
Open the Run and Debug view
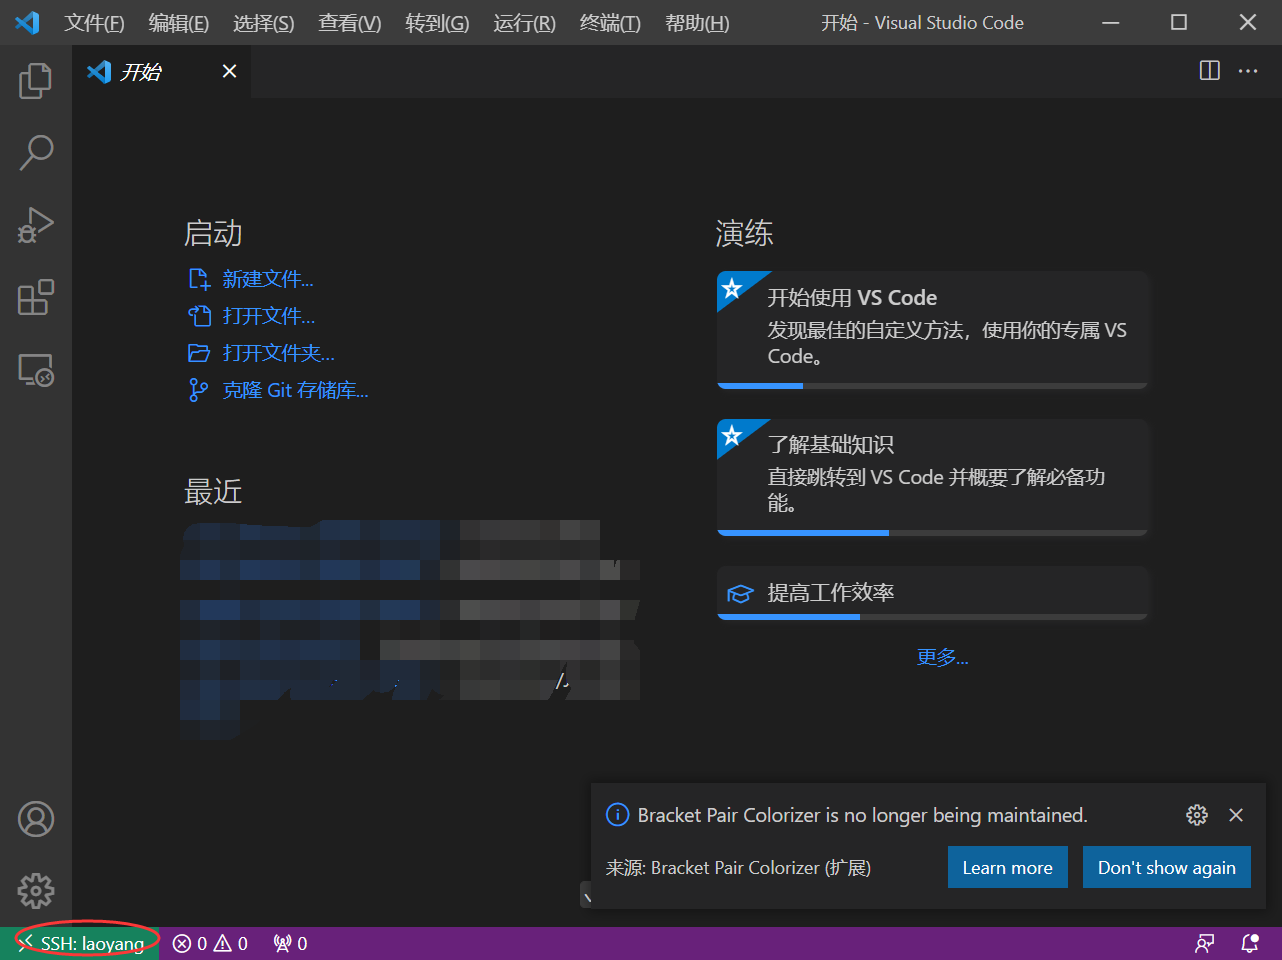[x=36, y=225]
